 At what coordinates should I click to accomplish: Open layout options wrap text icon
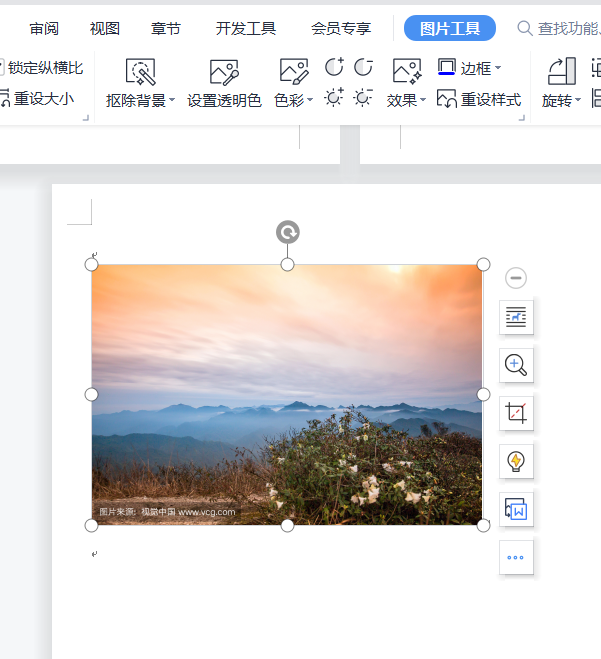516,317
